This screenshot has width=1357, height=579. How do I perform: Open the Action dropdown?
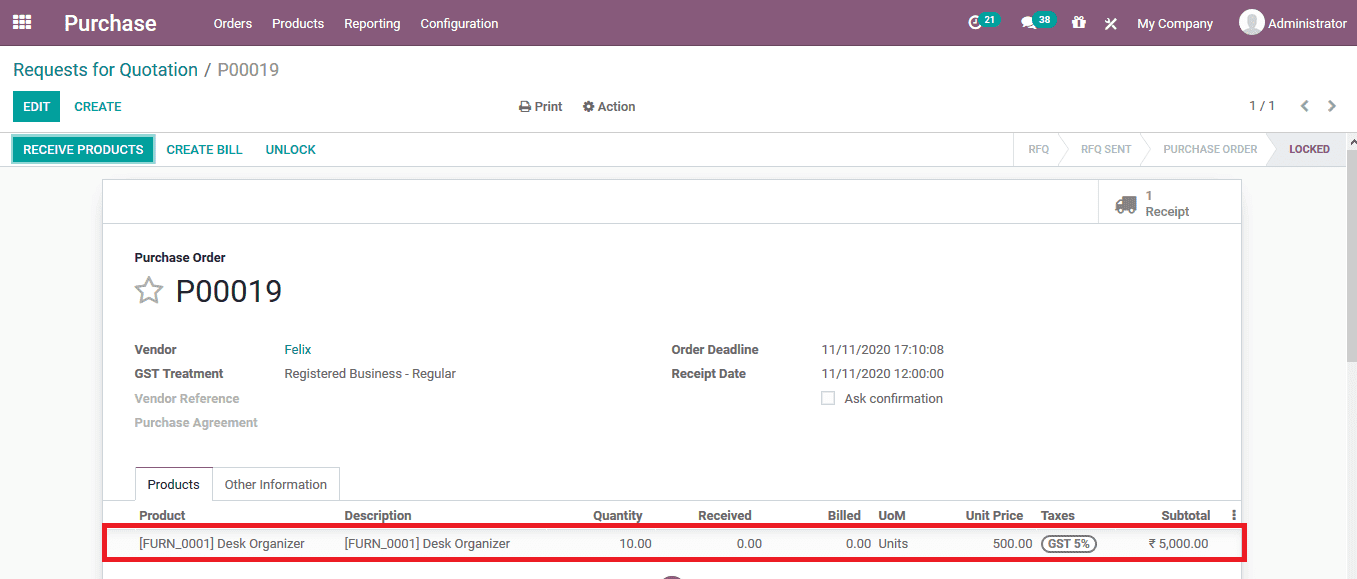[x=609, y=107]
